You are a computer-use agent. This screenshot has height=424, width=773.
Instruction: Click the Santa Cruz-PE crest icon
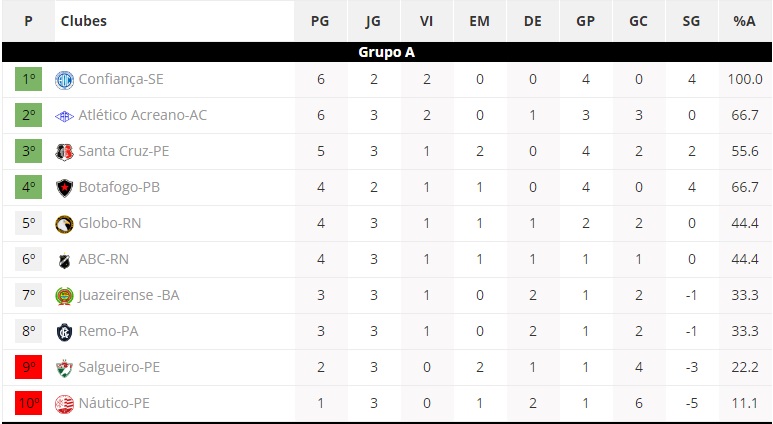(x=64, y=152)
